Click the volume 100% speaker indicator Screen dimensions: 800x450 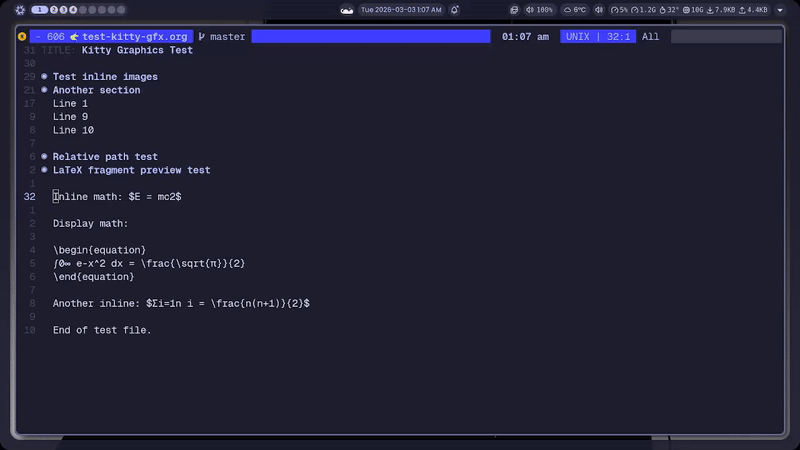(539, 10)
